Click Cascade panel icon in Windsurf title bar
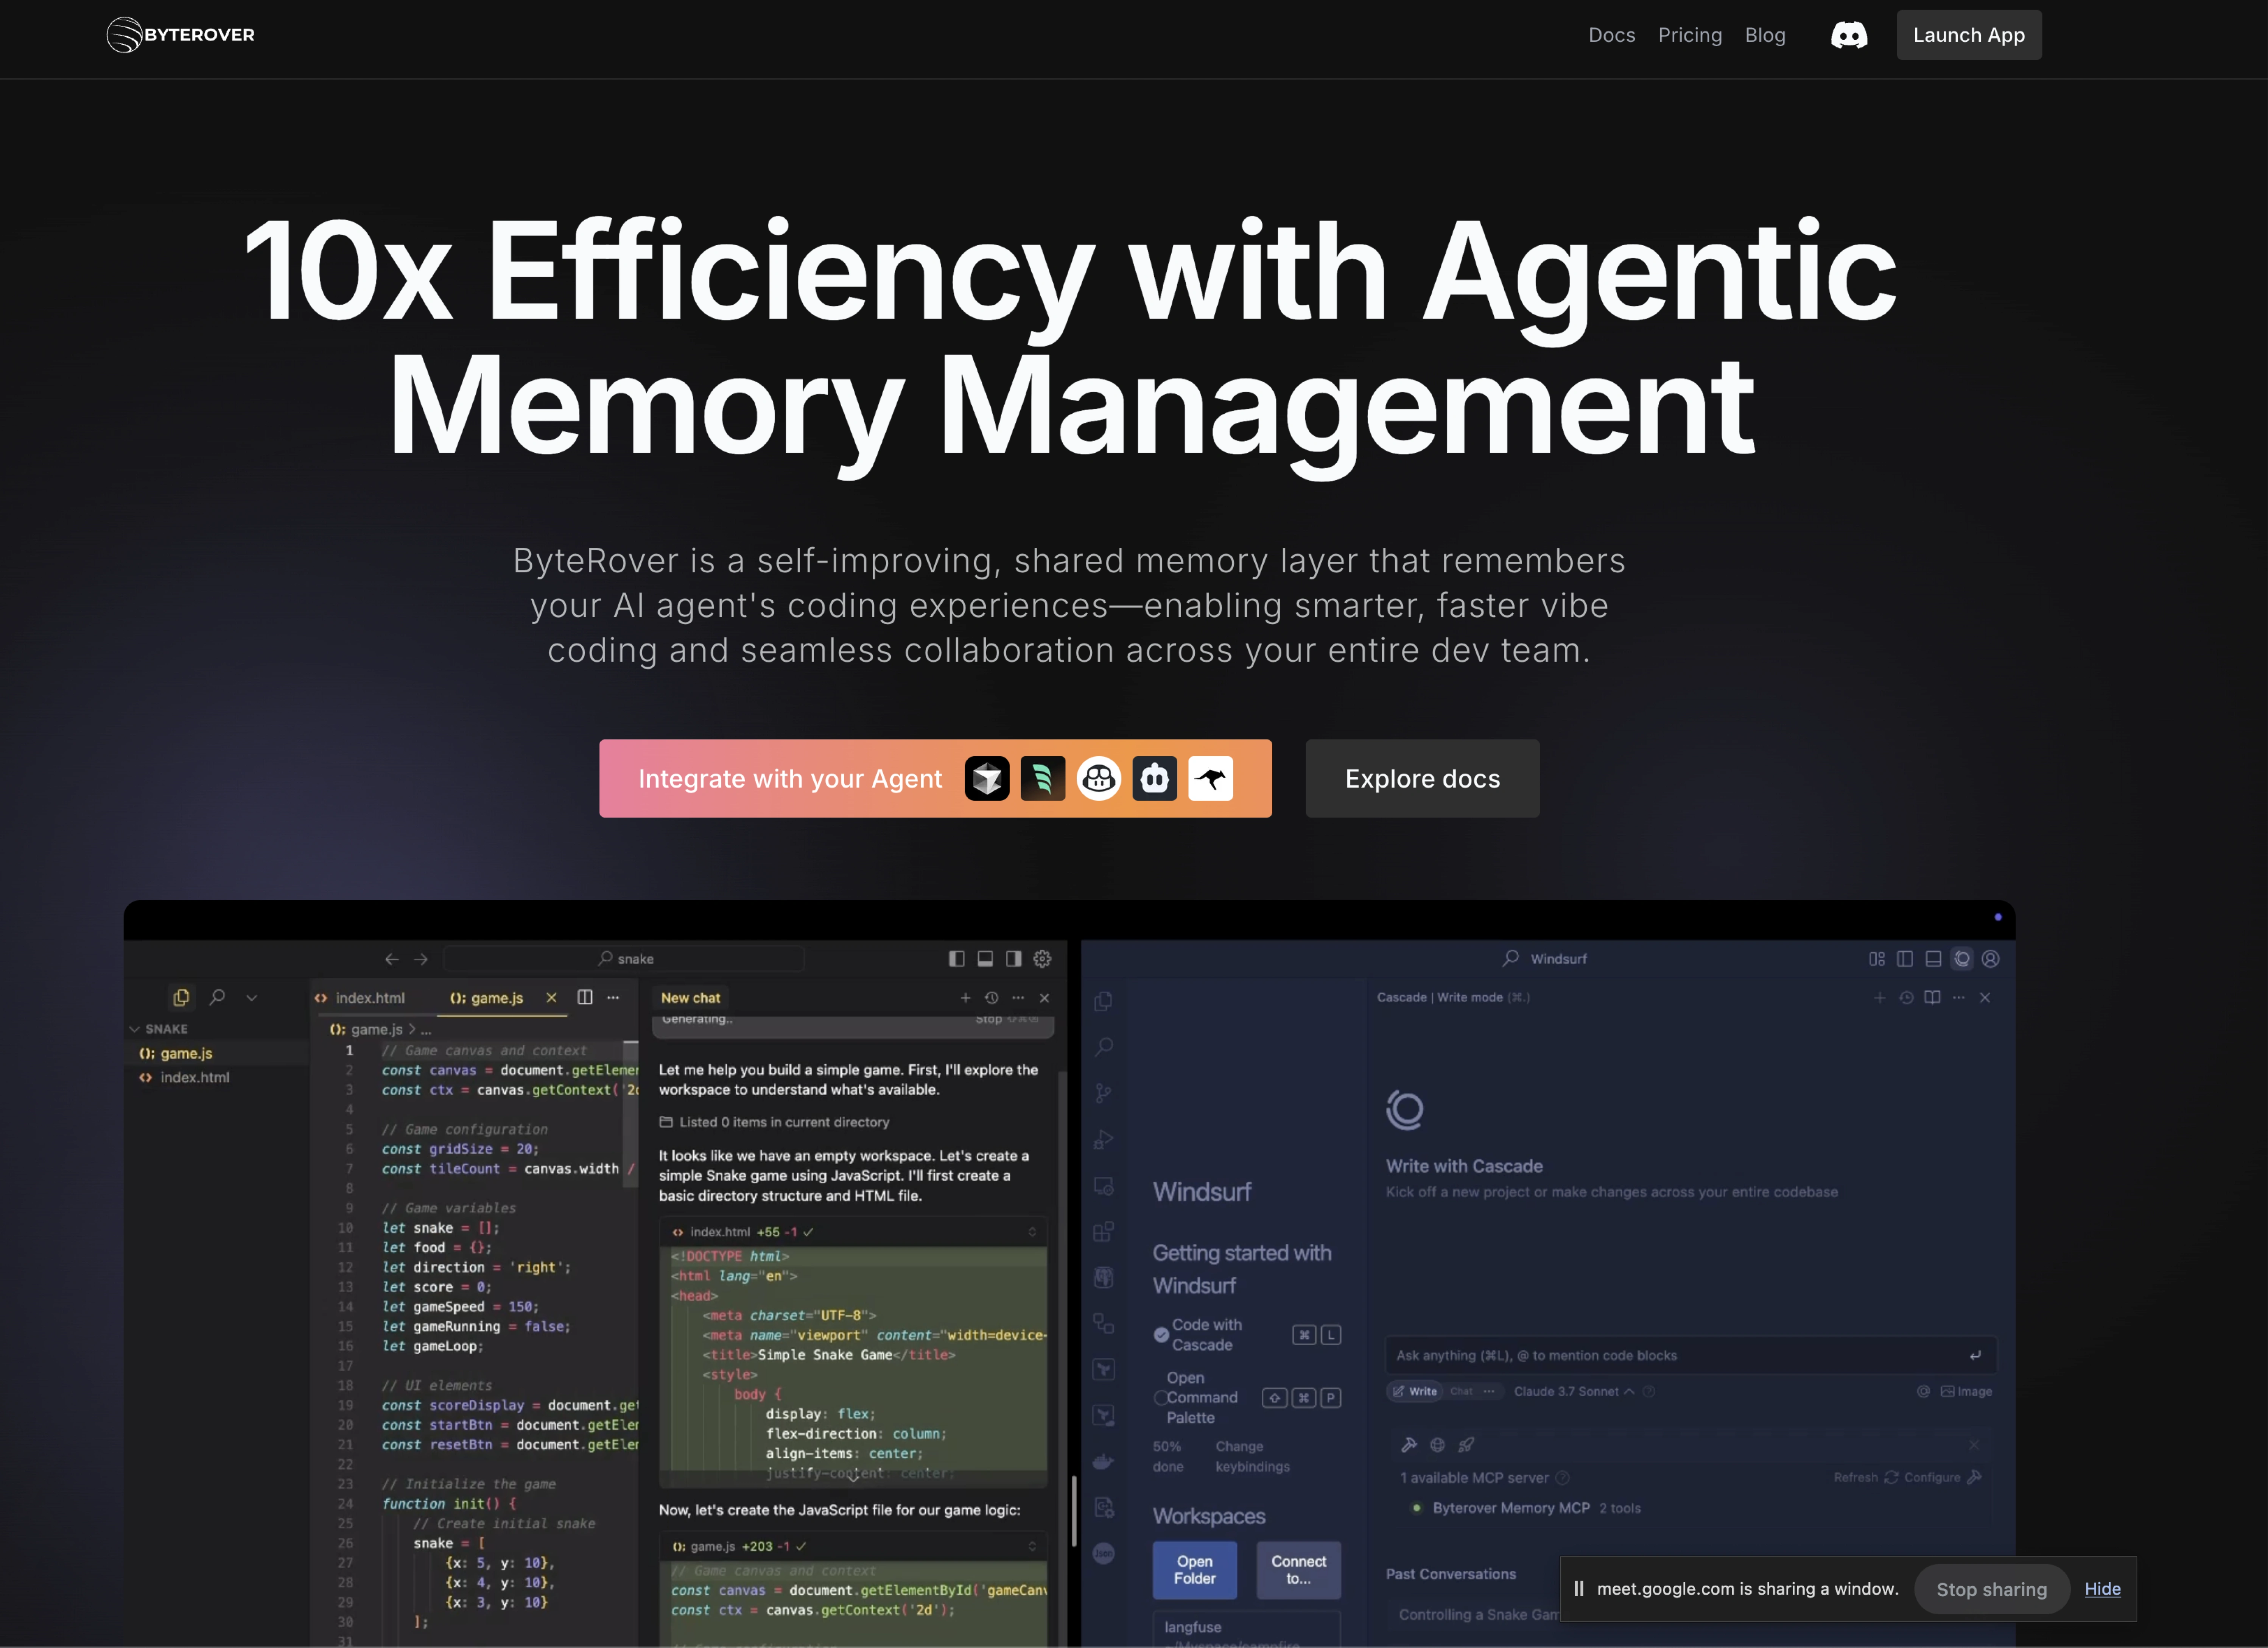The width and height of the screenshot is (2268, 1648). (1962, 959)
